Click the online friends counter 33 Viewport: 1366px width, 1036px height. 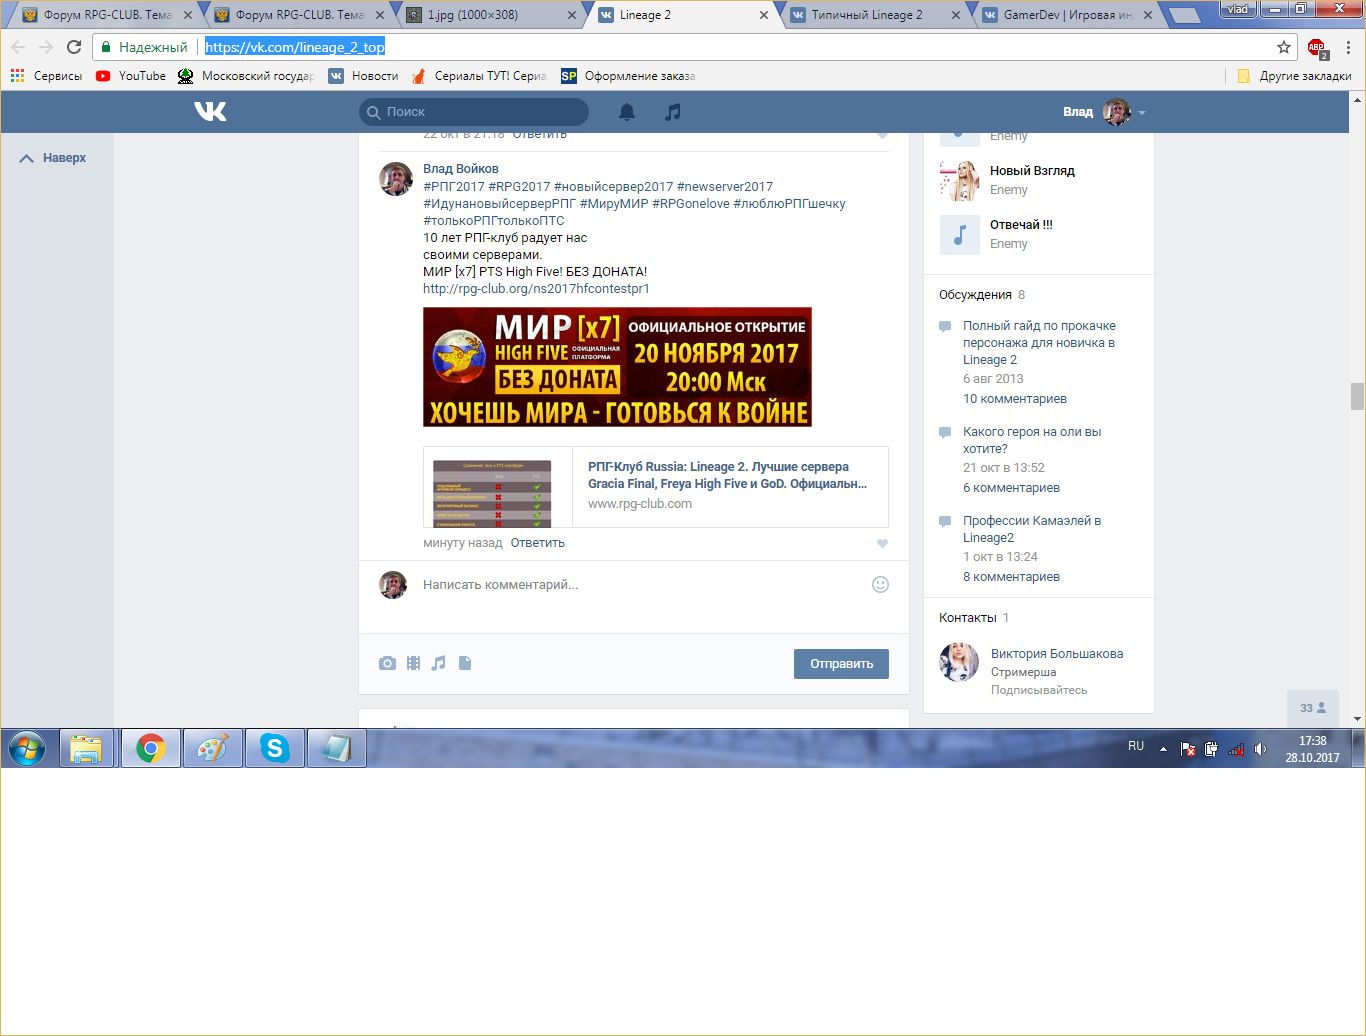point(1313,708)
